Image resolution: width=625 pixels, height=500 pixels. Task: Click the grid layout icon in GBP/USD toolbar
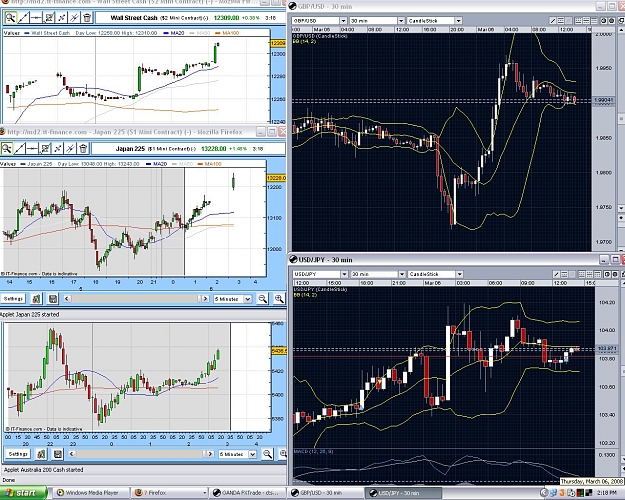579,21
